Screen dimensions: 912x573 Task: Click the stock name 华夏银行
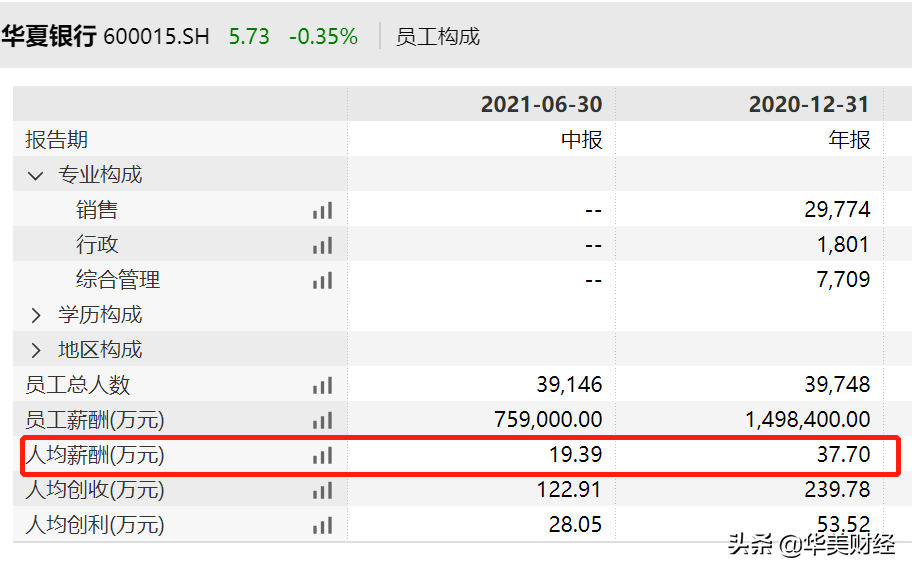point(49,36)
